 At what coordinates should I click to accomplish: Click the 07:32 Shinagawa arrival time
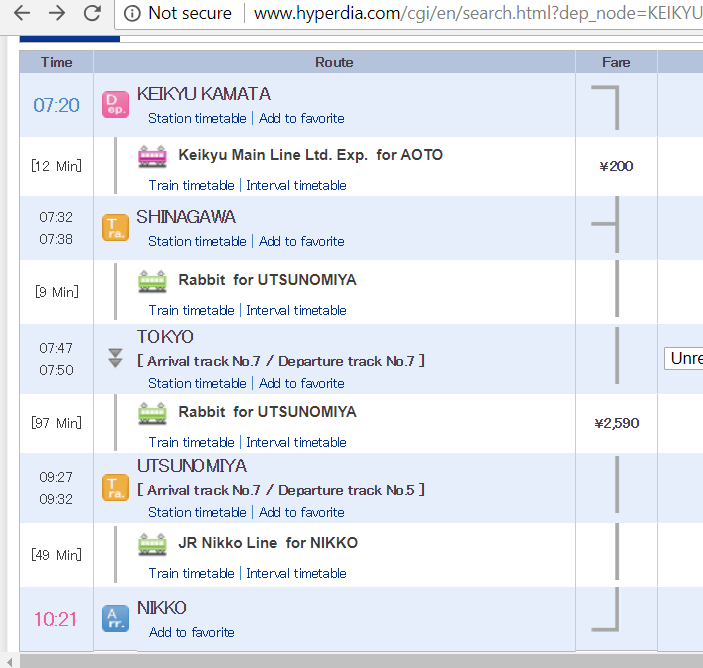[x=56, y=217]
